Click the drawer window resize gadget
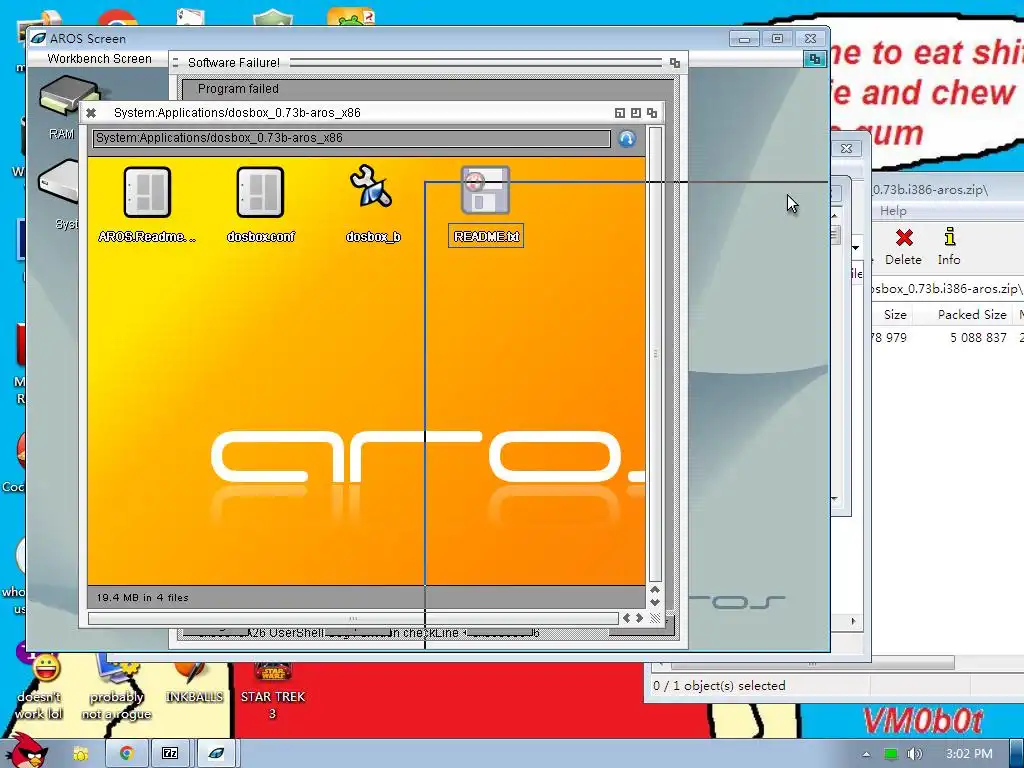 coord(655,618)
